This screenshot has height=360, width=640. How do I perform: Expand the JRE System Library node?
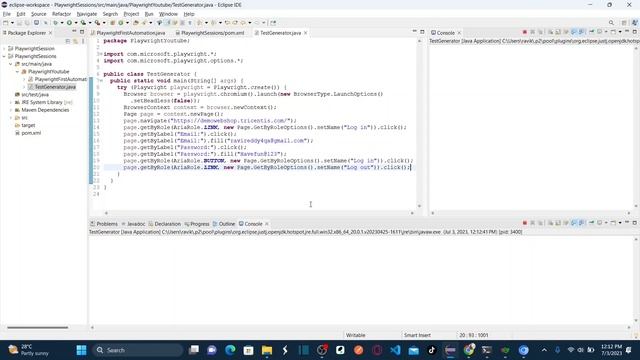tap(11, 102)
